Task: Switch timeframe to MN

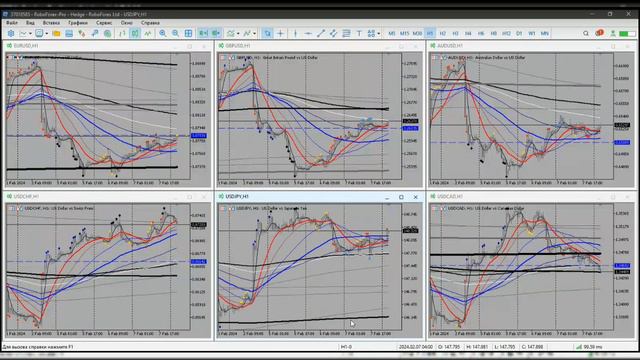Action: click(x=544, y=33)
